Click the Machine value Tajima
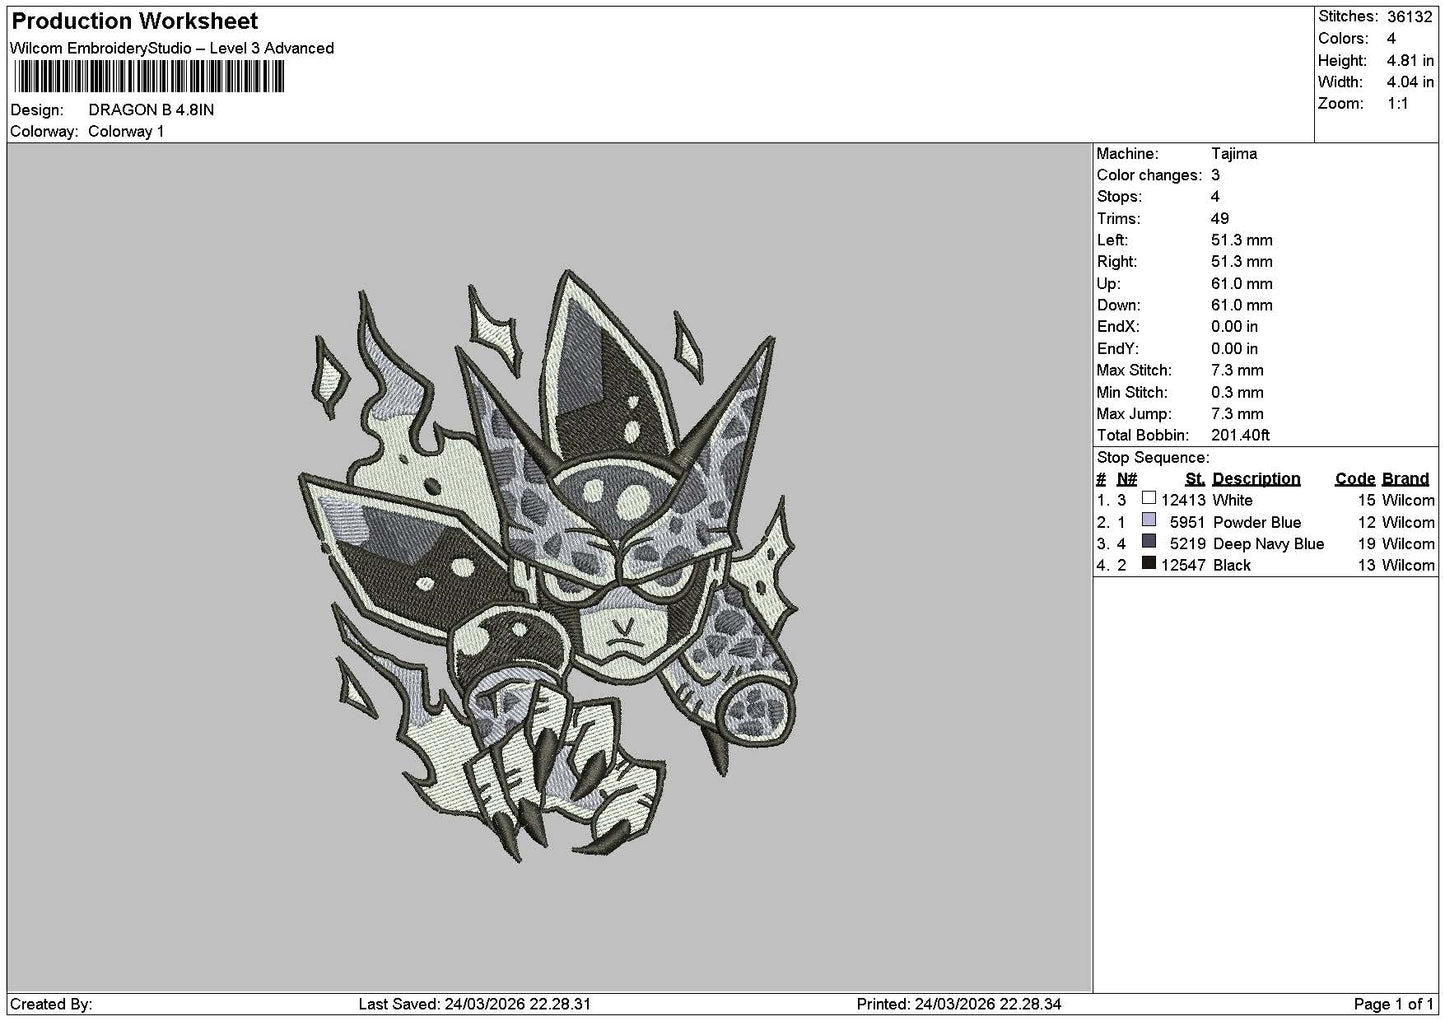Viewport: 1445px width, 1021px height. click(x=1234, y=154)
